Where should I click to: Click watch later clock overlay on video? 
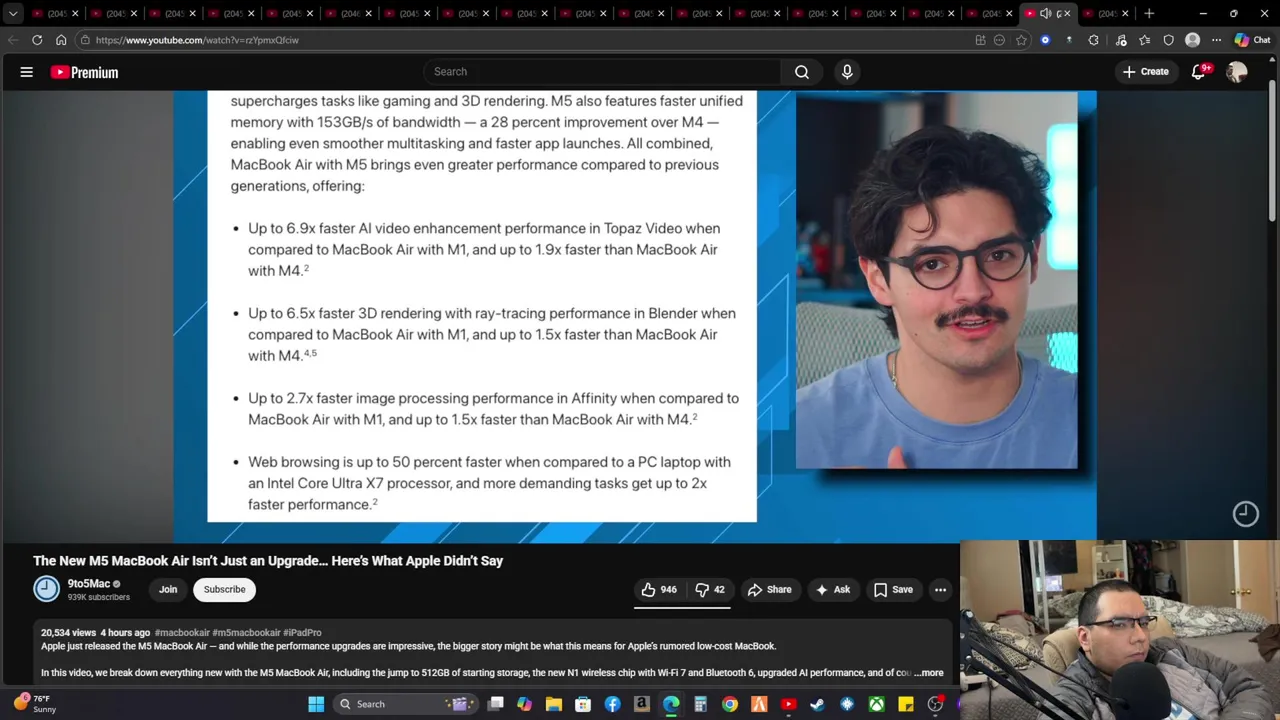point(1245,513)
